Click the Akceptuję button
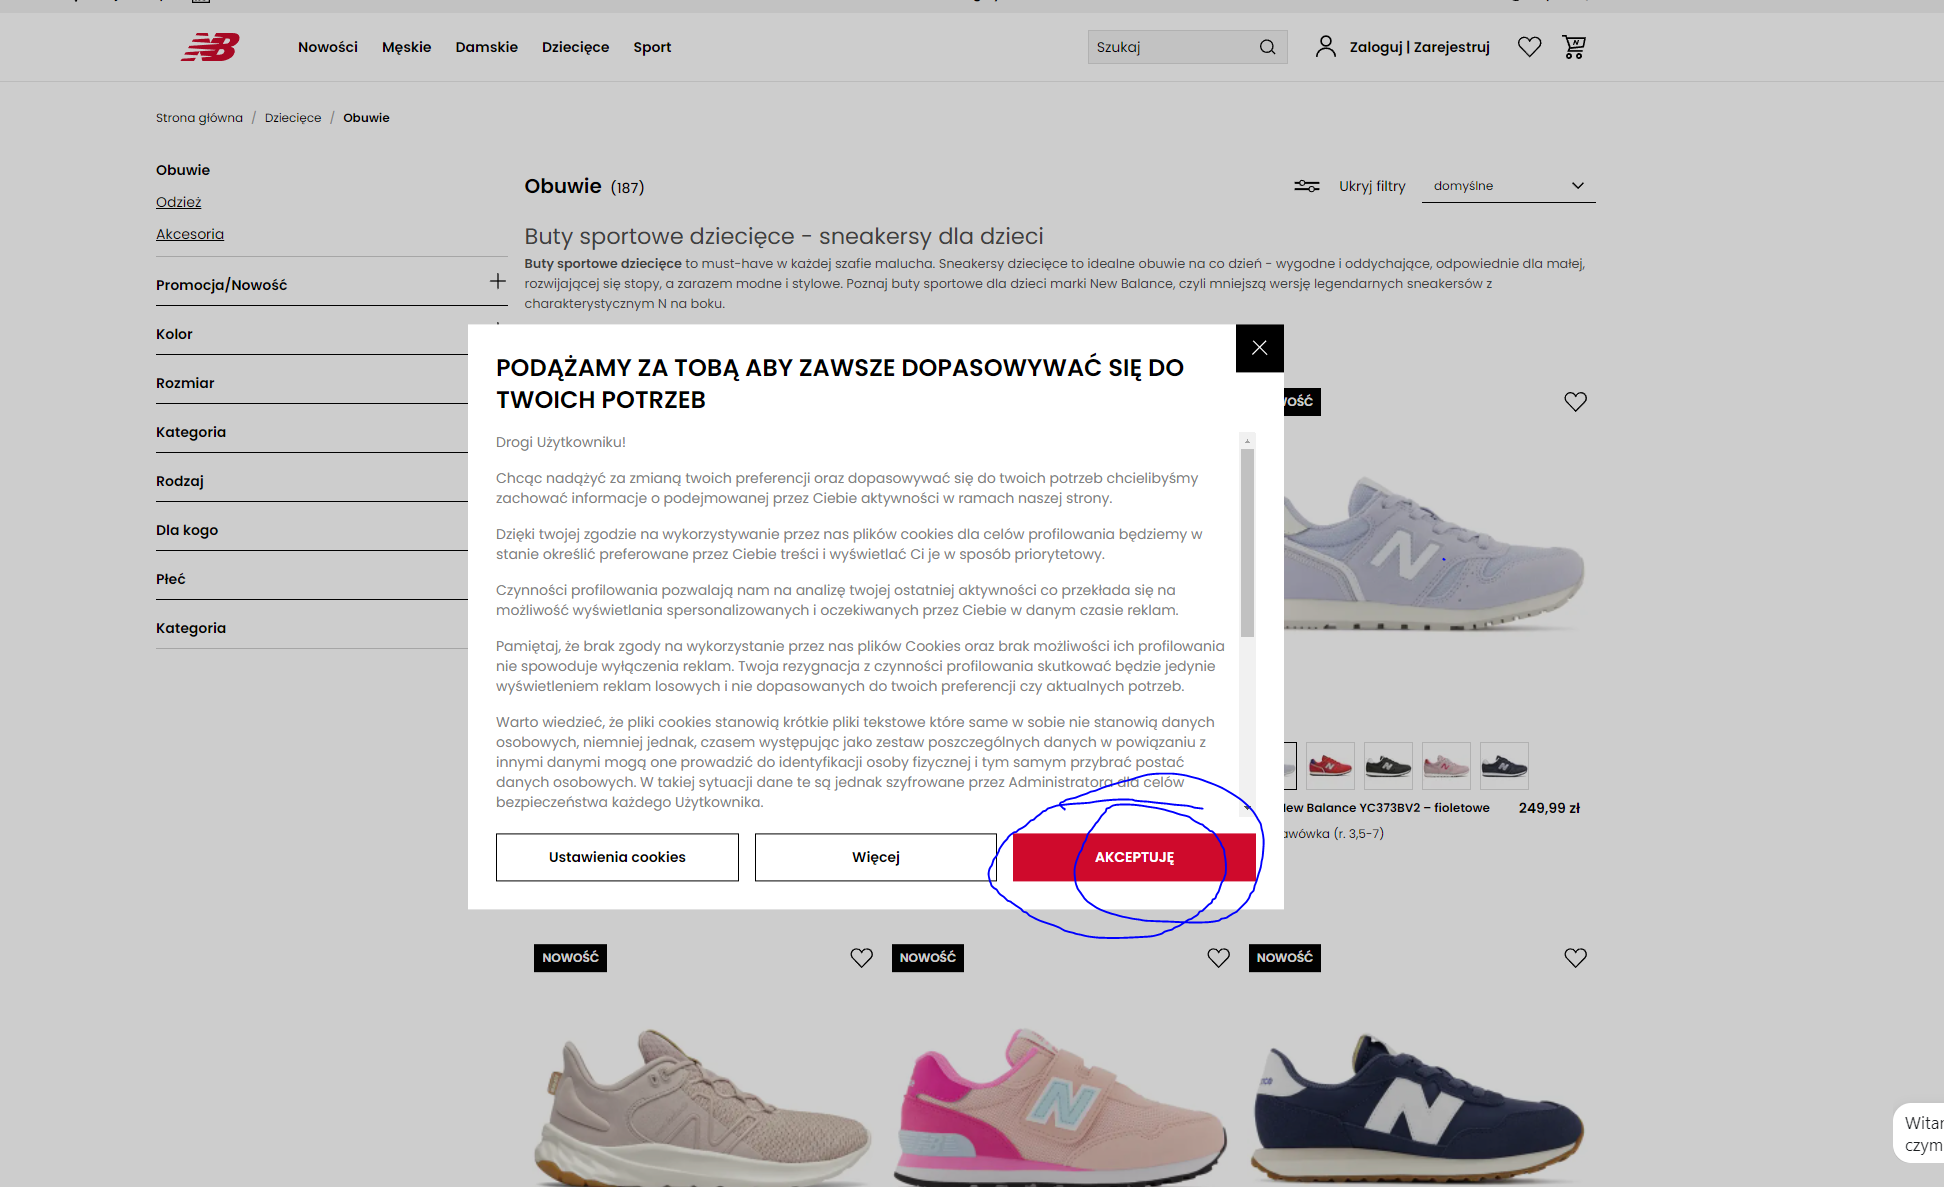The height and width of the screenshot is (1187, 1944). [1134, 857]
